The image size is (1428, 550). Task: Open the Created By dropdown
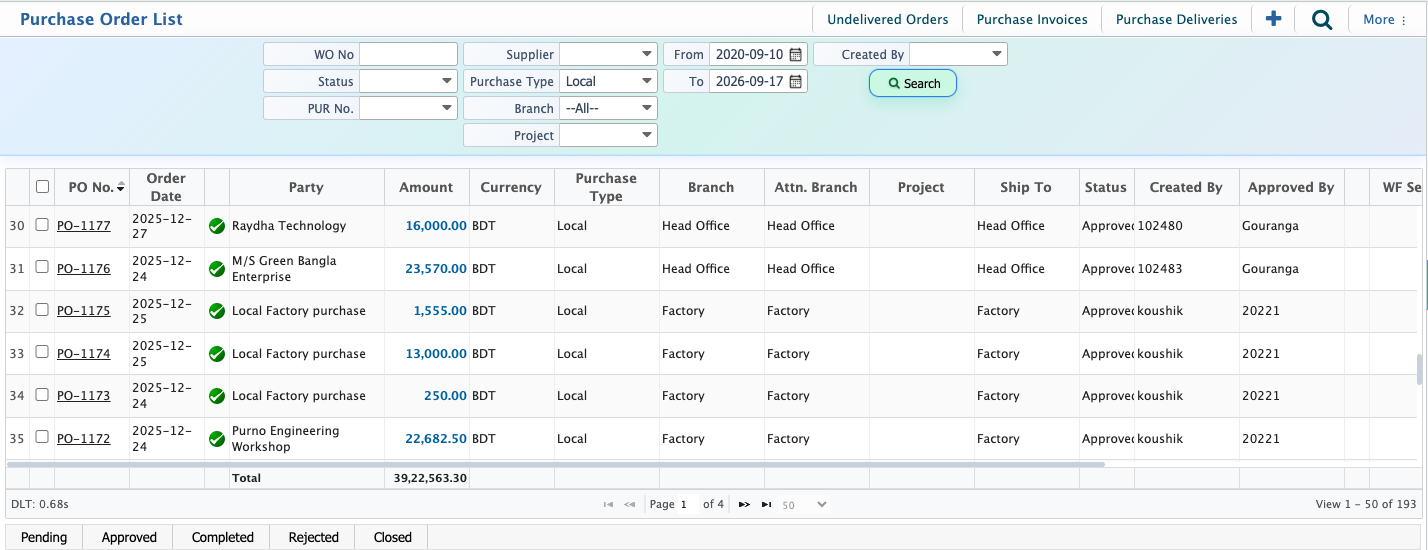click(958, 54)
